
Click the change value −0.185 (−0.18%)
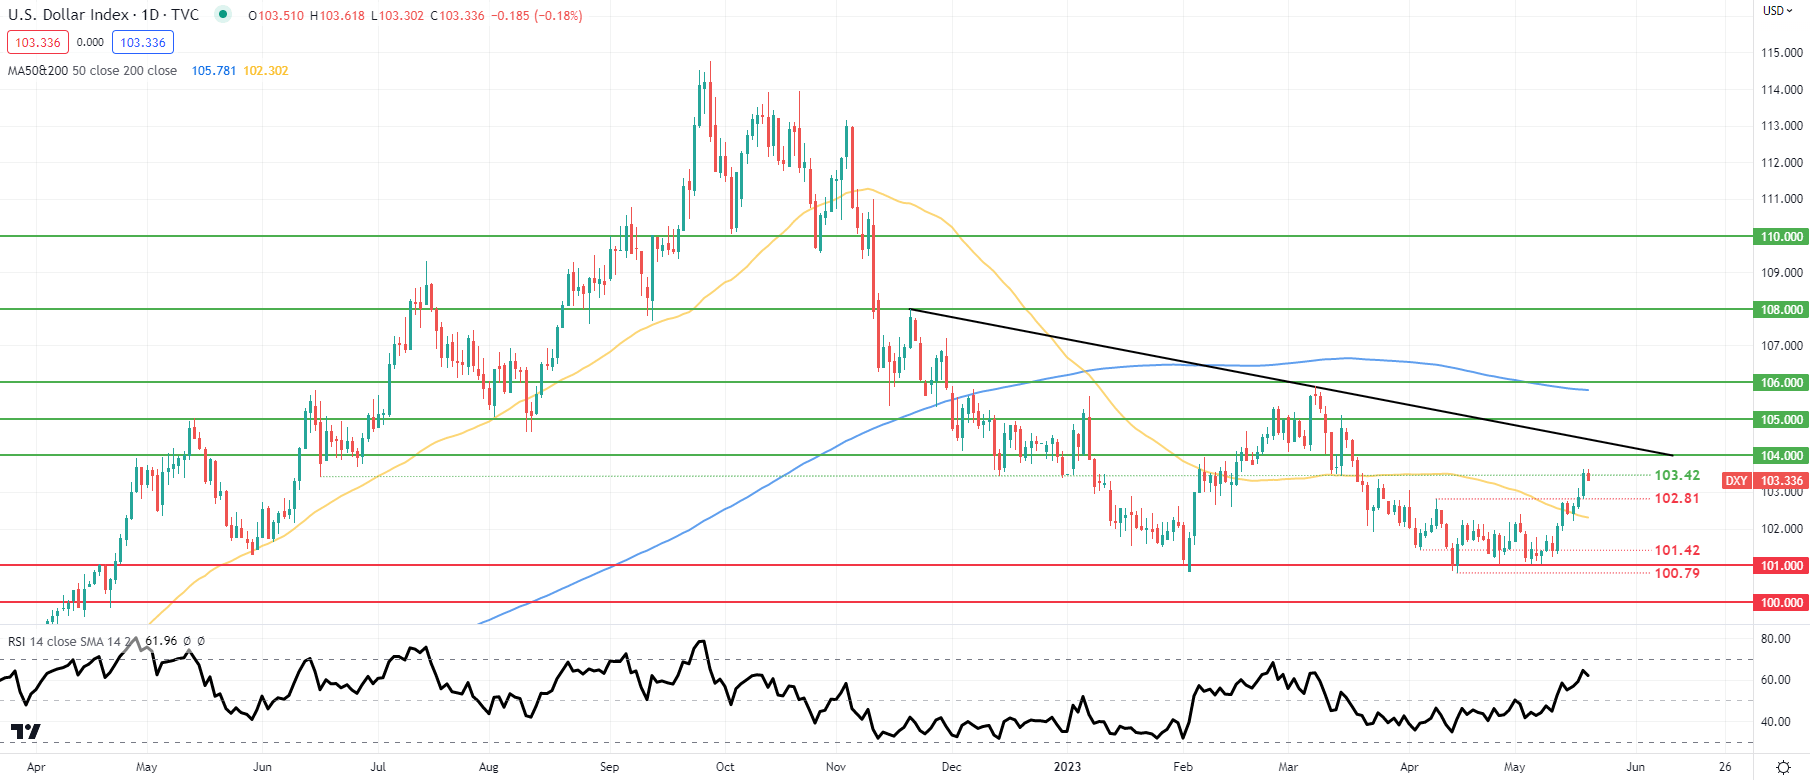[x=537, y=16]
